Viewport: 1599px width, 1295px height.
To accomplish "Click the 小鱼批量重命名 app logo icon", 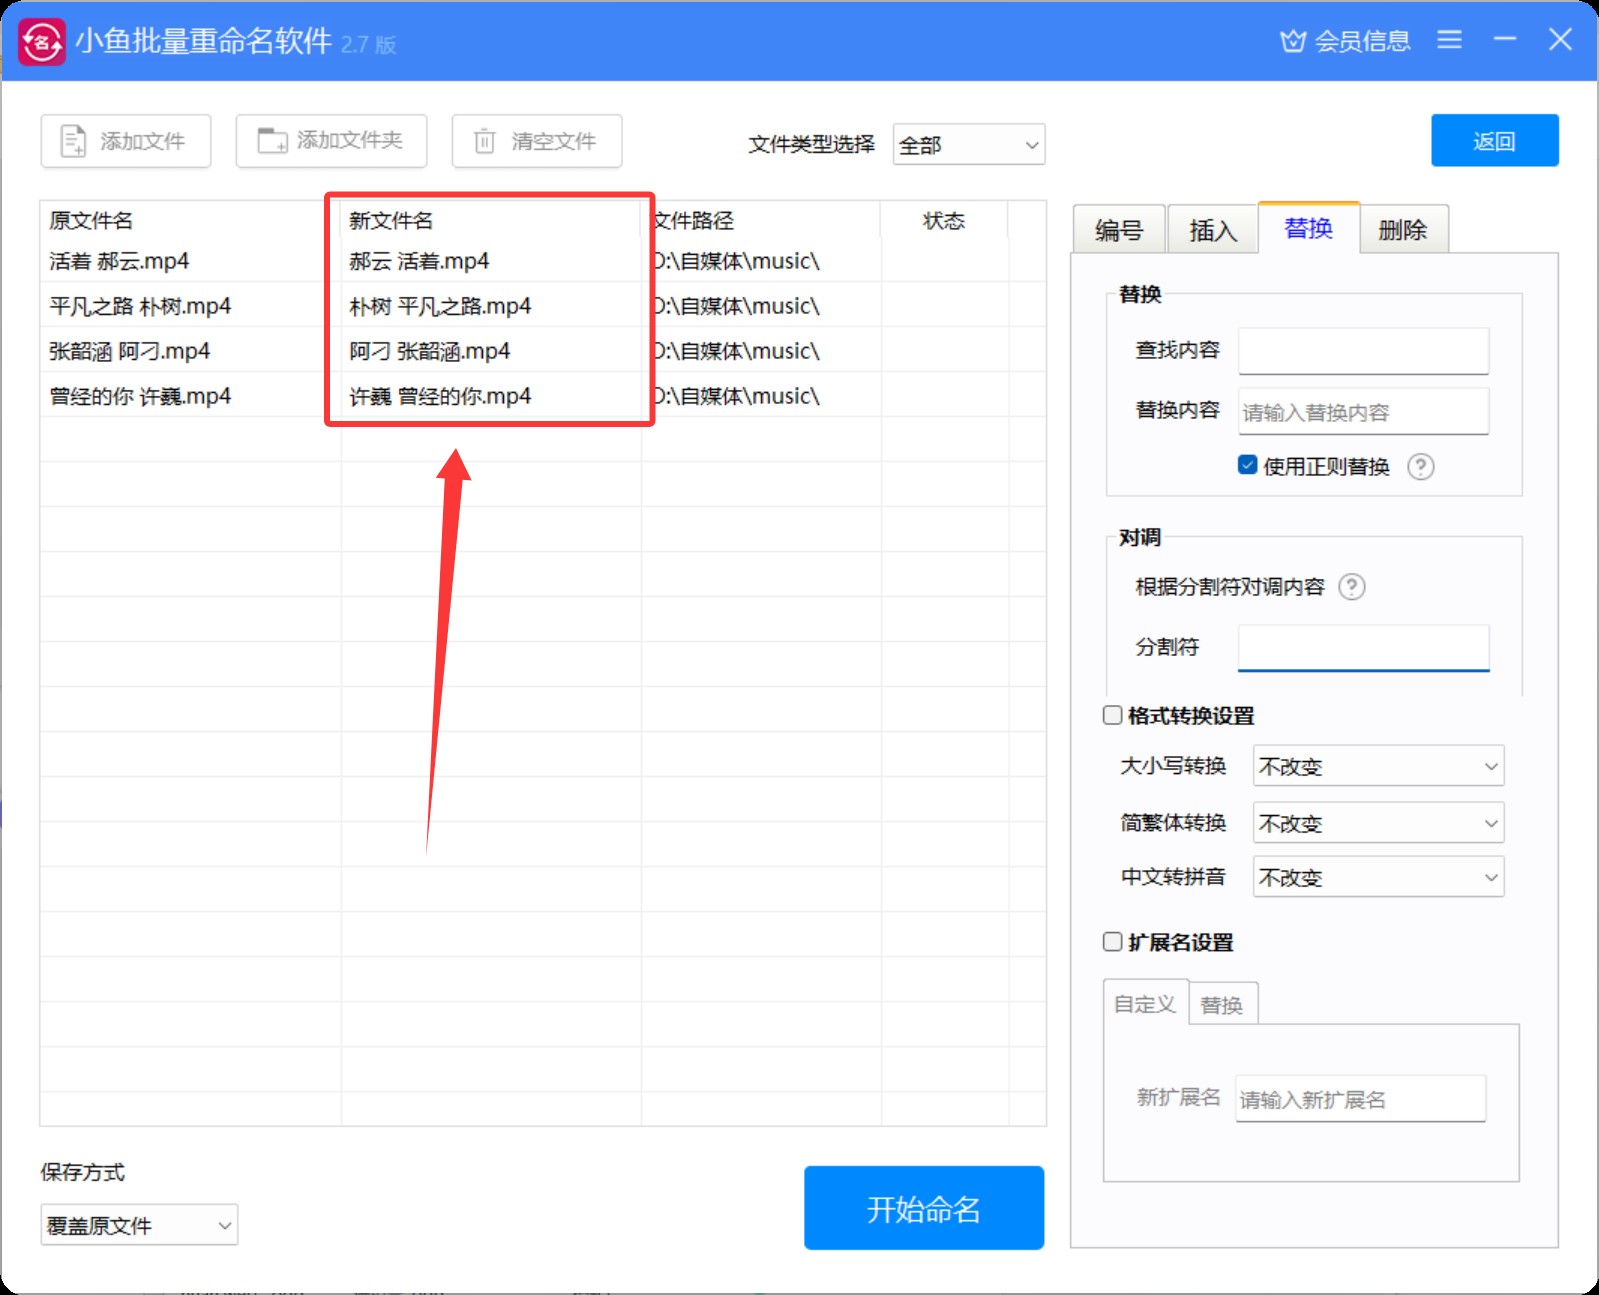I will click(x=42, y=42).
